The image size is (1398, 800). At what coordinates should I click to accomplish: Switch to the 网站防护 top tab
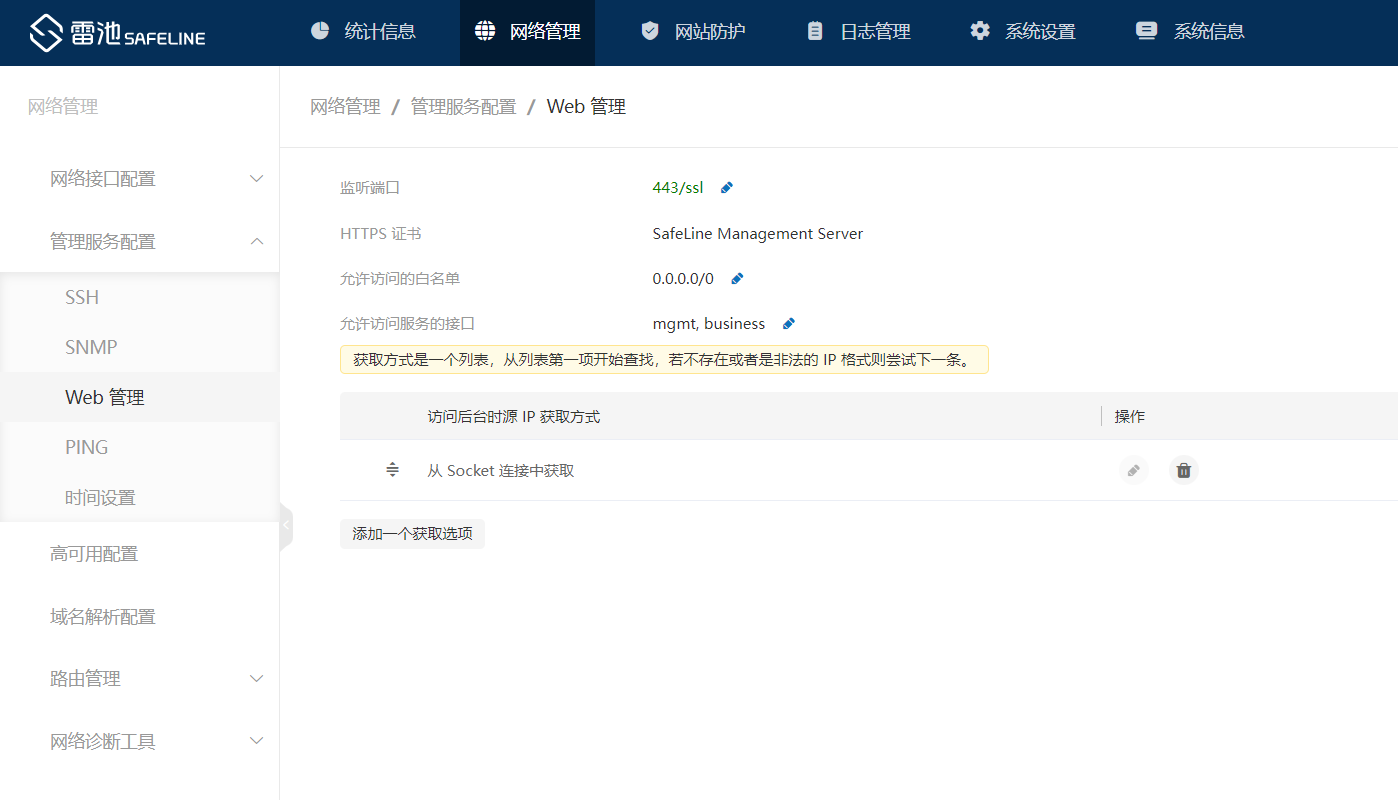tap(693, 32)
